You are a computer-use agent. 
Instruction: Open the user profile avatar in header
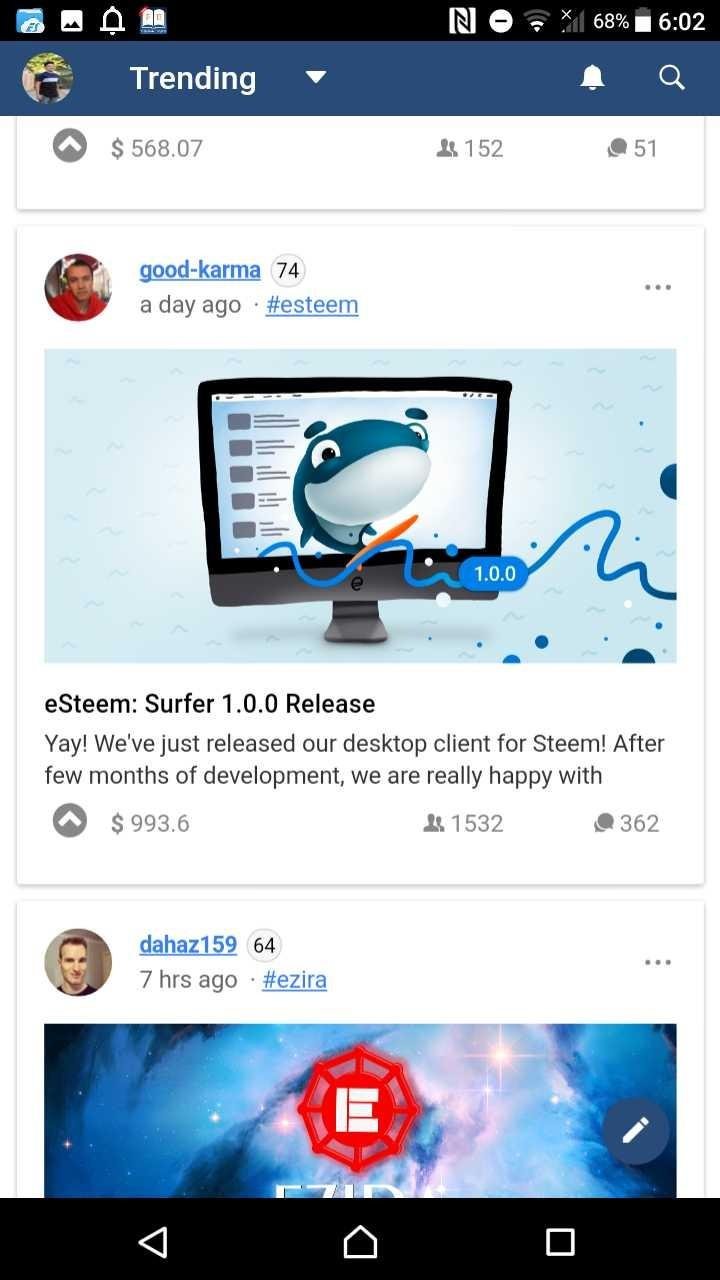(x=47, y=78)
